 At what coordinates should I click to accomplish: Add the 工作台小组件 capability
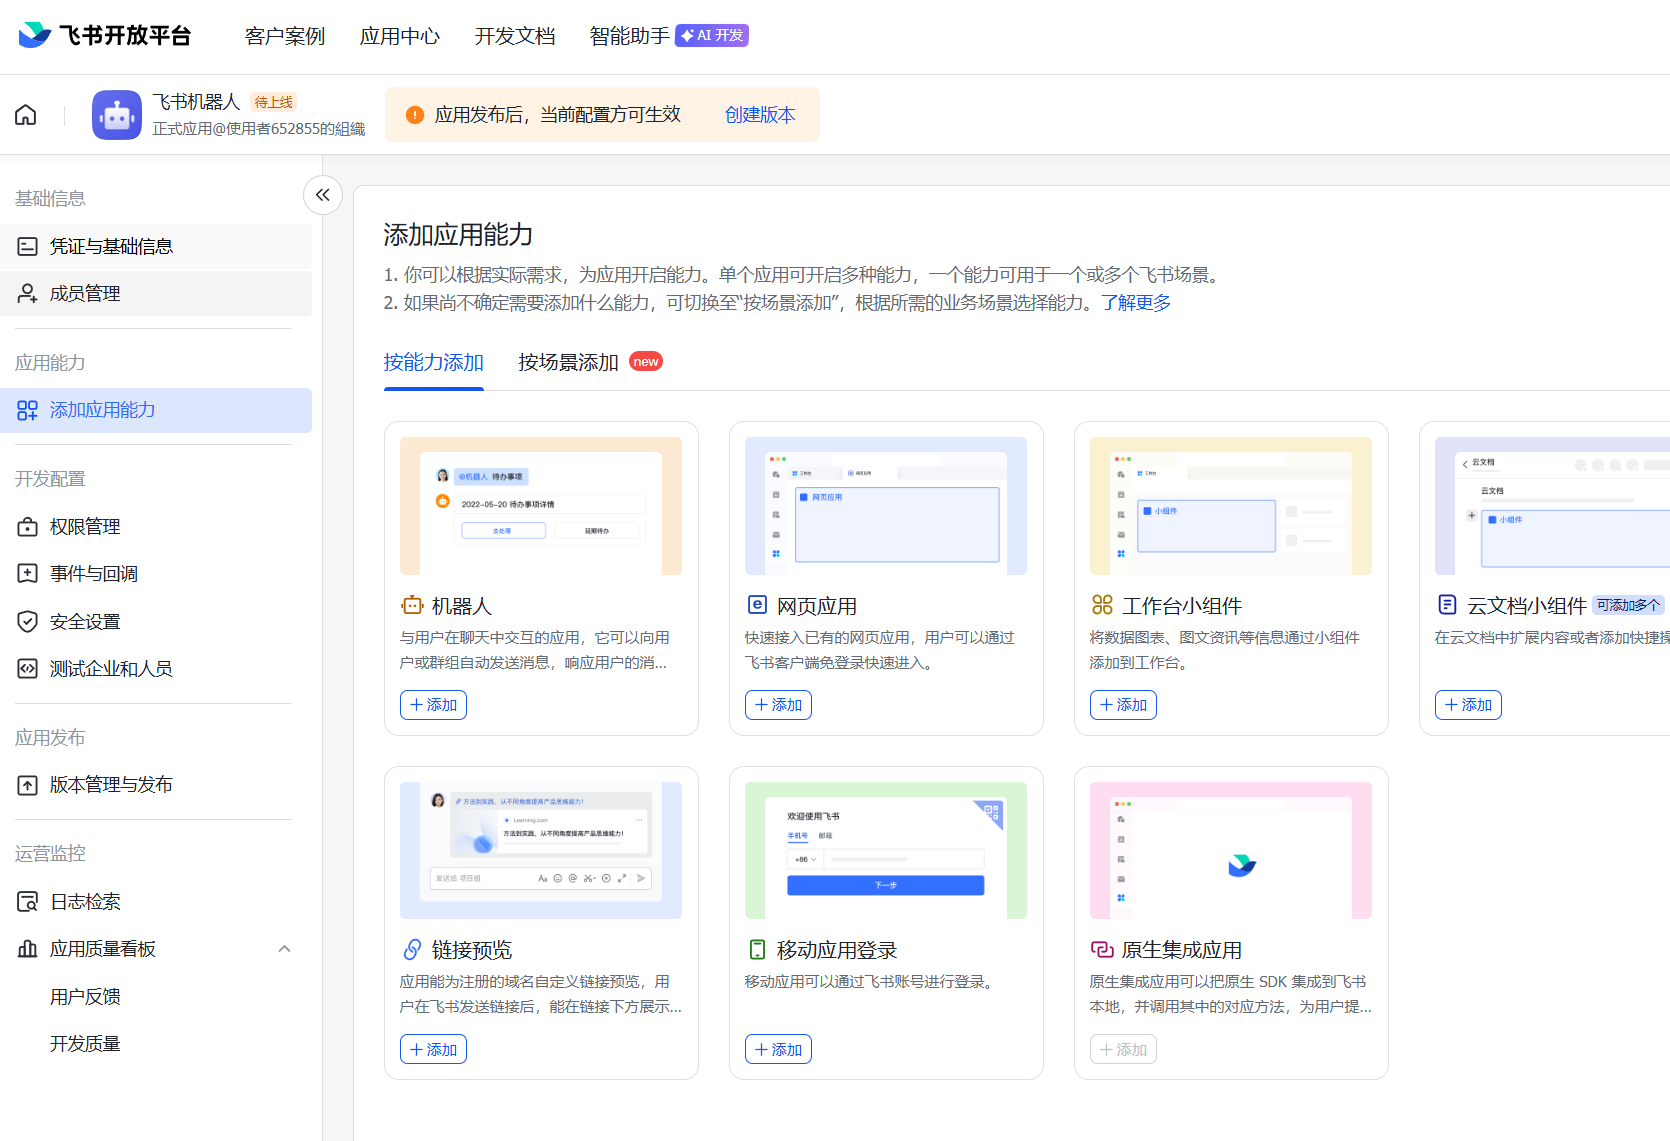coord(1123,705)
